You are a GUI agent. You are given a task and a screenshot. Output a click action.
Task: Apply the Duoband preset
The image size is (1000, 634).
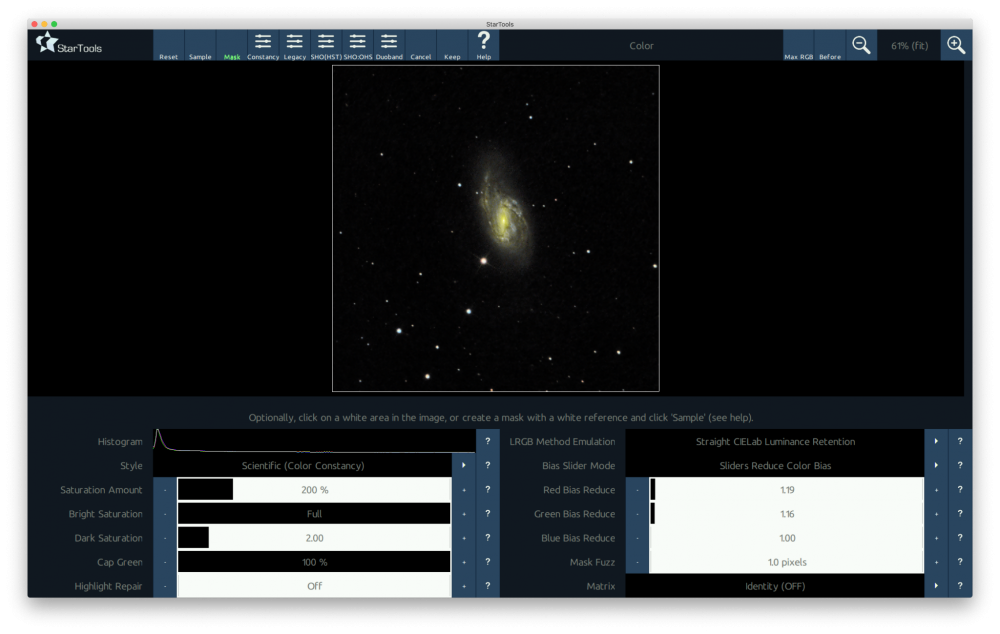click(x=389, y=45)
